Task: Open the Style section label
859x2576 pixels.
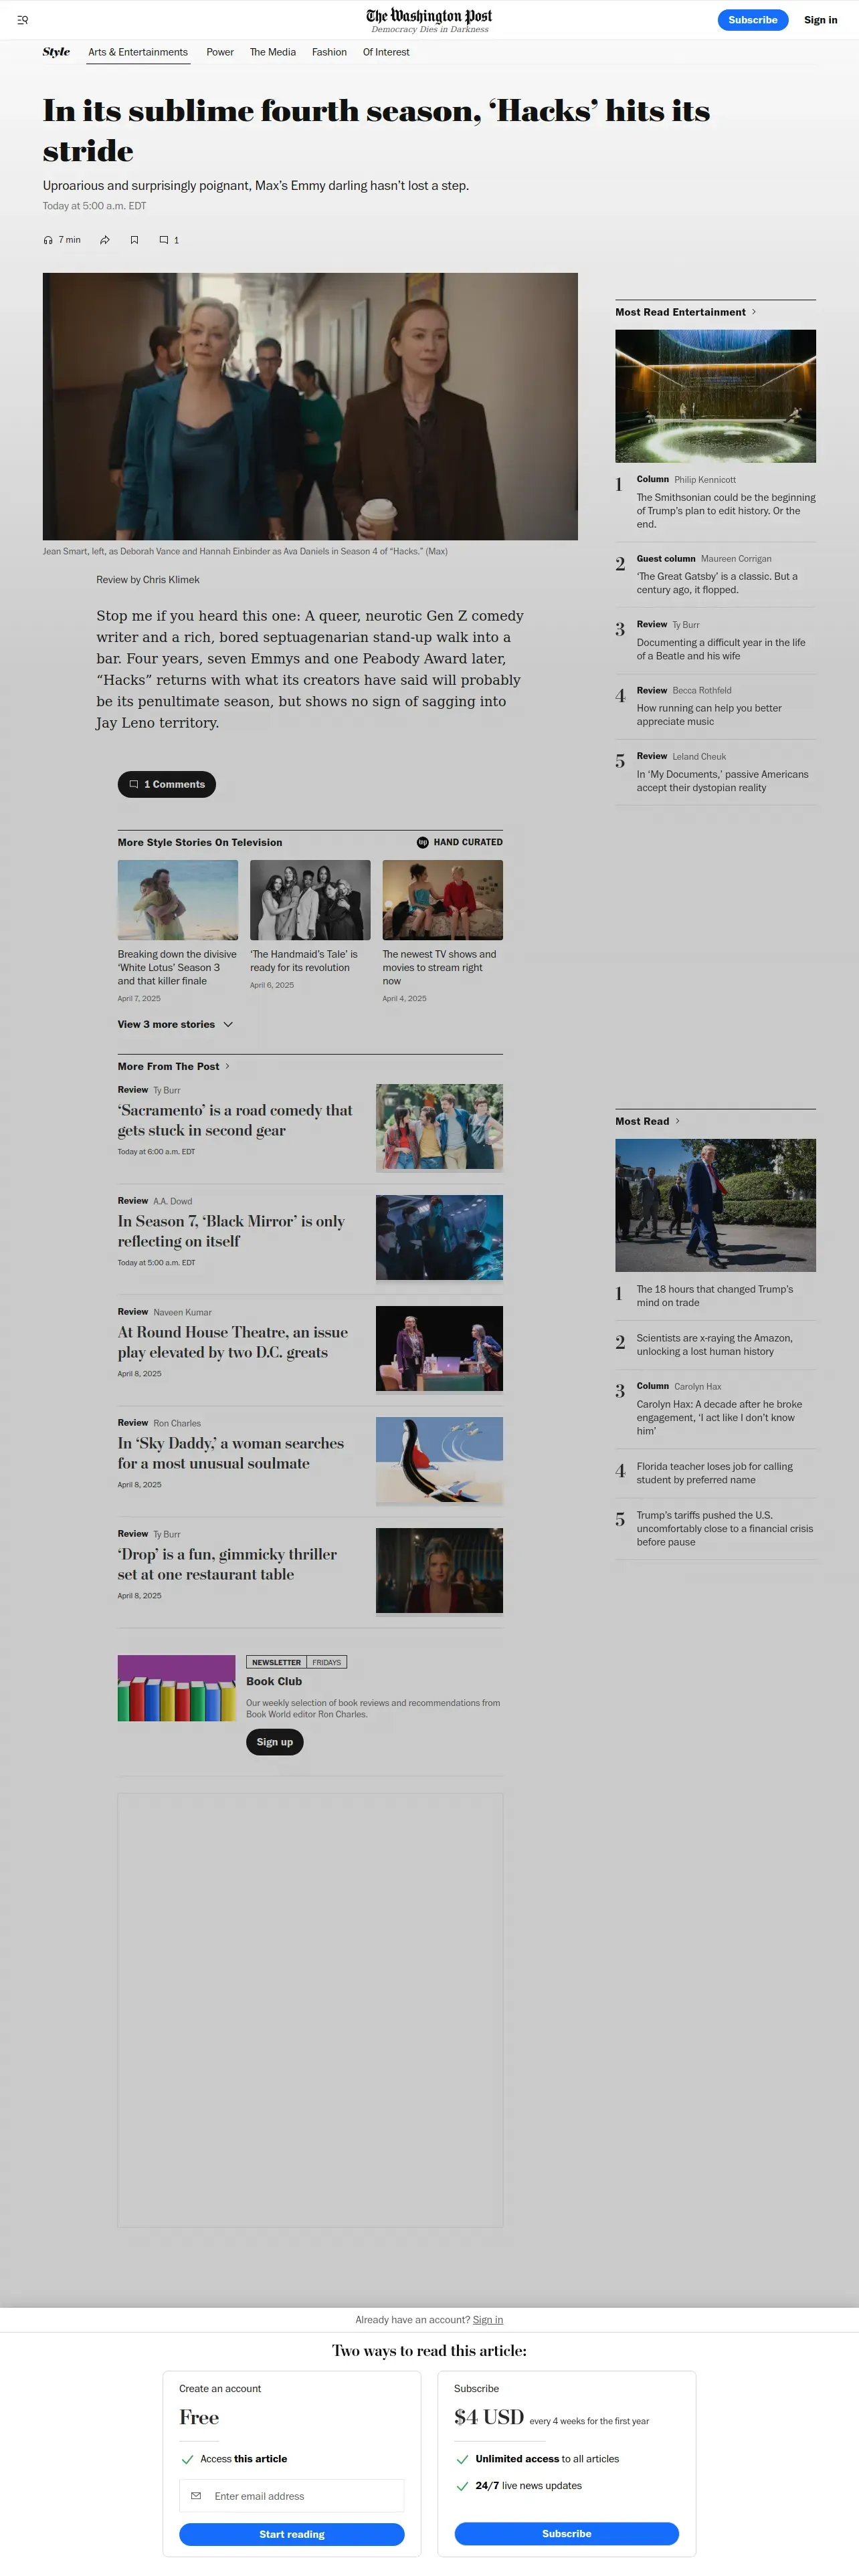Action: point(56,52)
